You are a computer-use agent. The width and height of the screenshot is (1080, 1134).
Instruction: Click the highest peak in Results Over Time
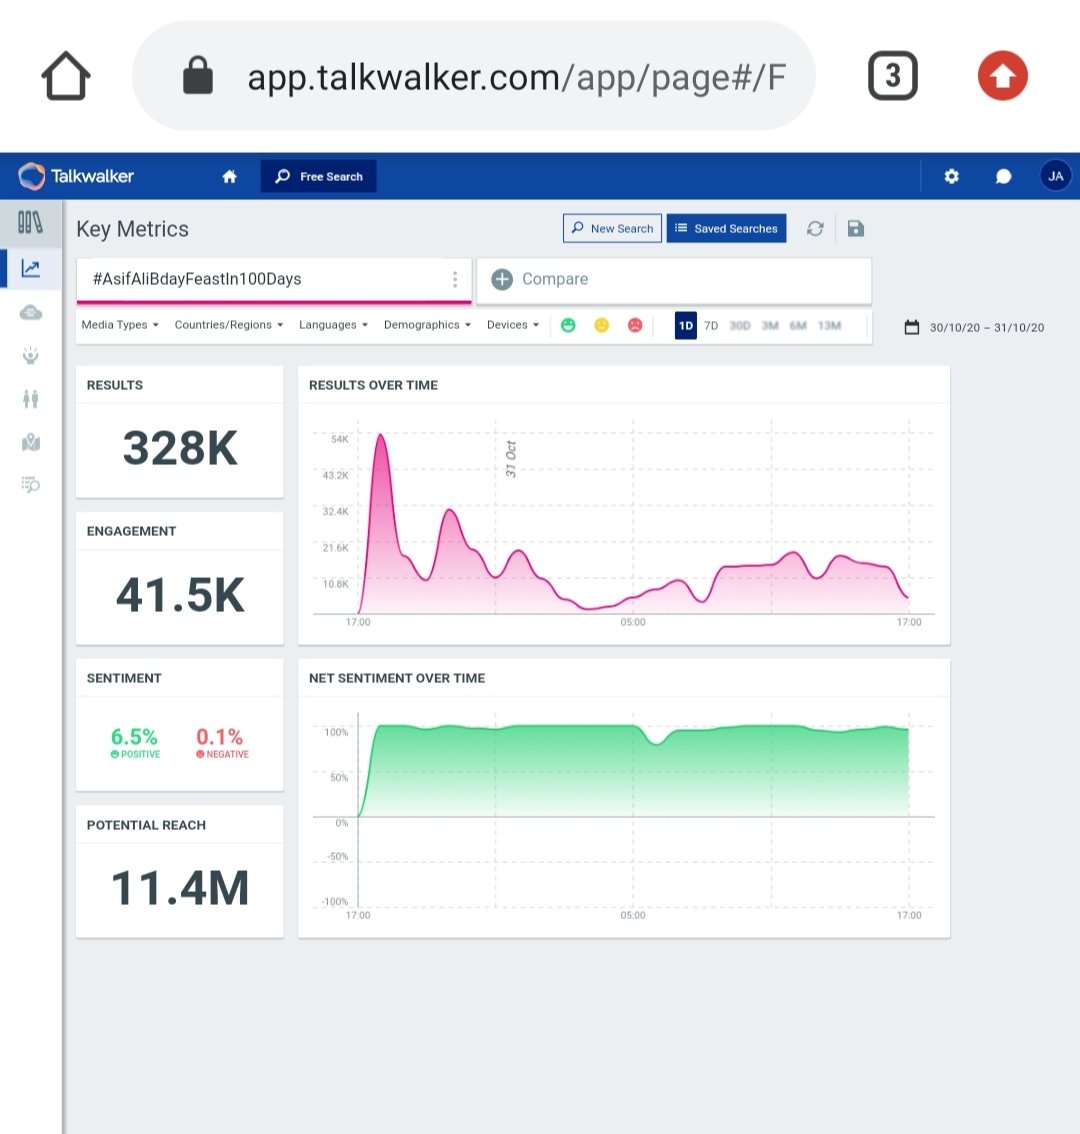point(380,435)
